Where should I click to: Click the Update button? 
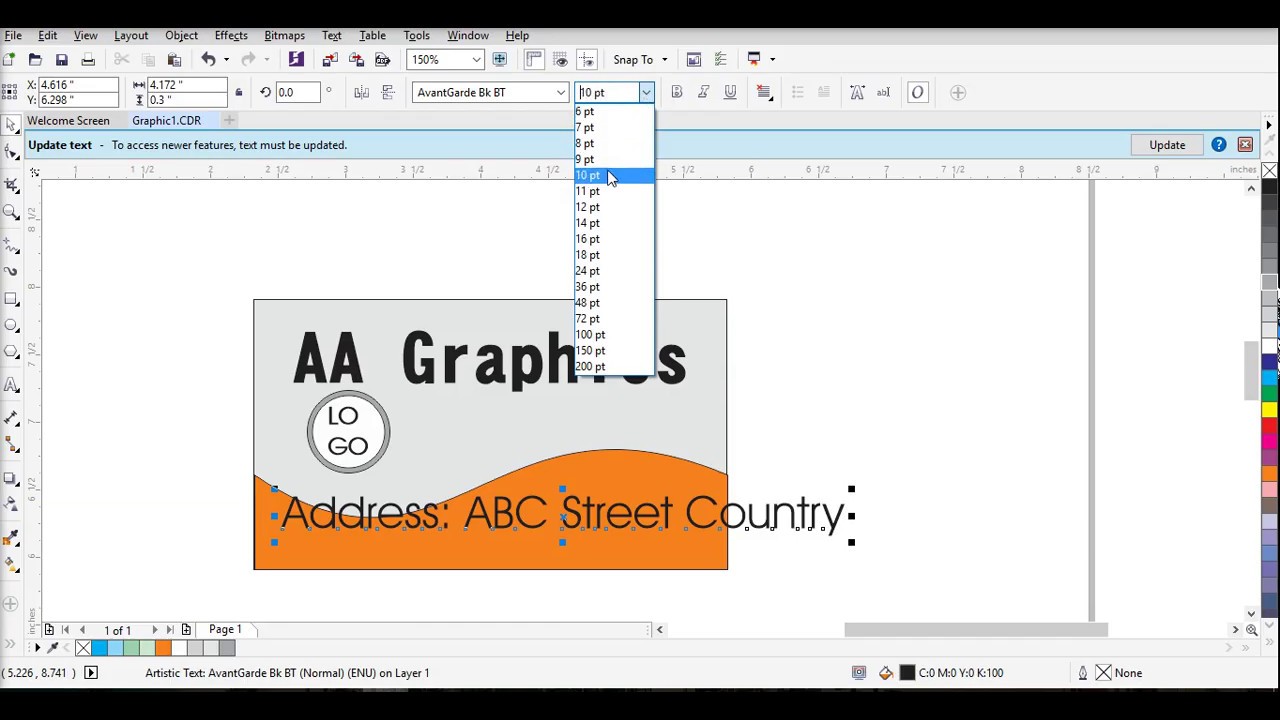point(1167,145)
